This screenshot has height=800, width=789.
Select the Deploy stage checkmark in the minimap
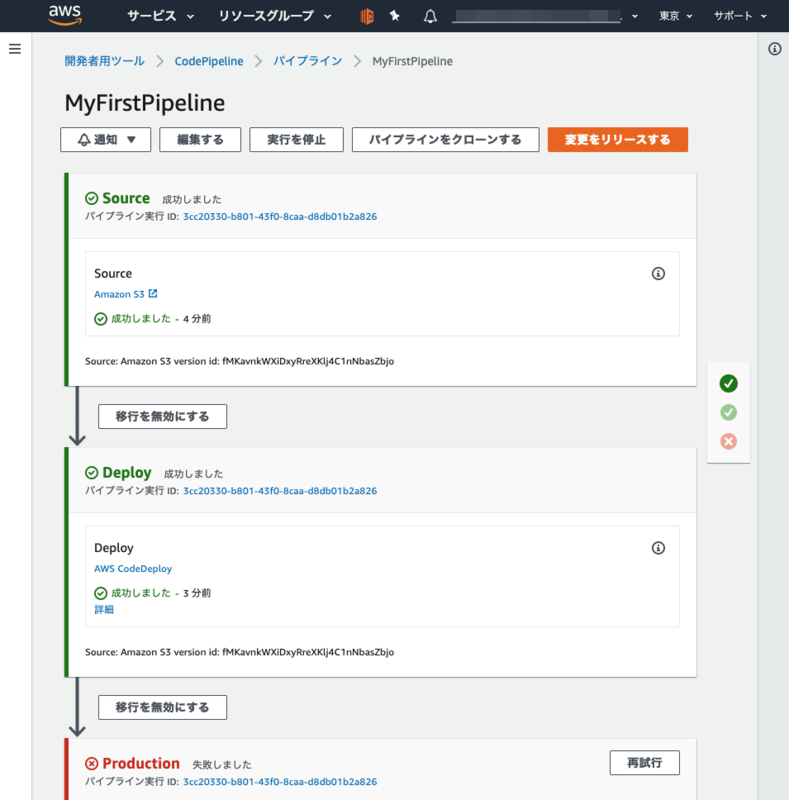click(x=728, y=412)
